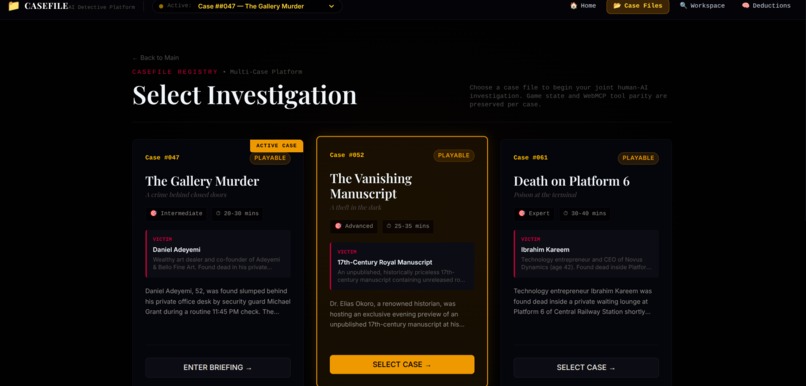This screenshot has width=806, height=386.
Task: Click victim 17th-Century Royal Manuscript
Action: [385, 262]
